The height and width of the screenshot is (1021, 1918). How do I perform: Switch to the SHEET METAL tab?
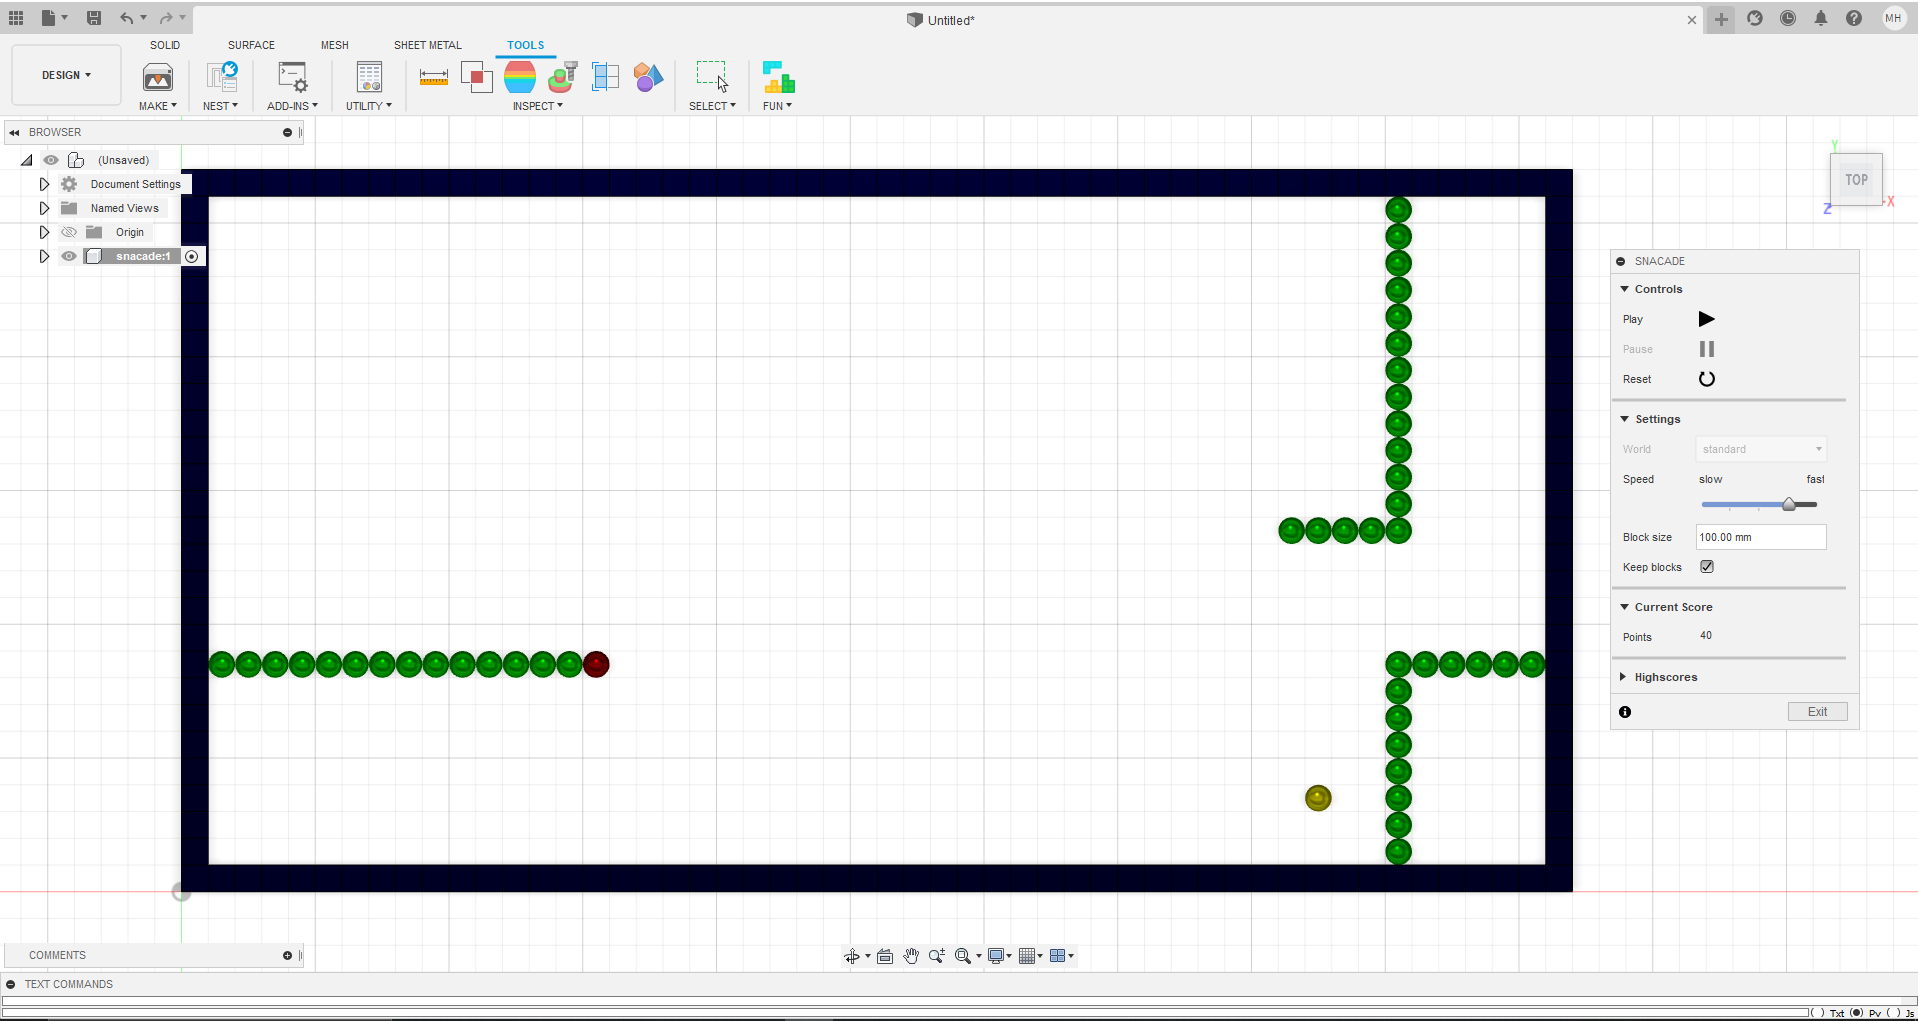point(428,45)
